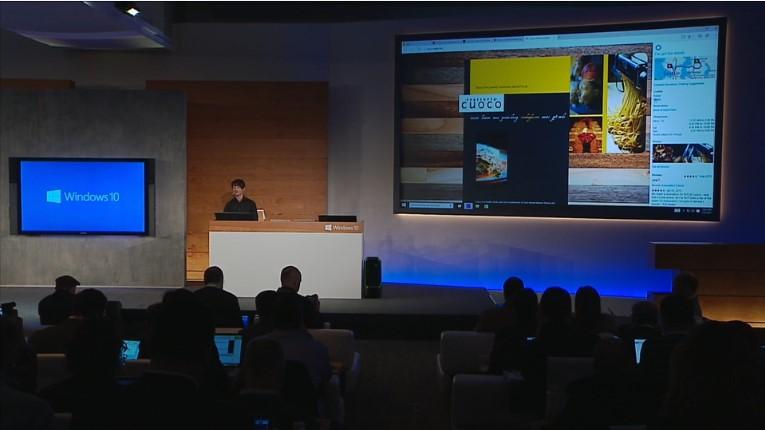Click the browser address bar
The height and width of the screenshot is (430, 765).
tap(527, 48)
